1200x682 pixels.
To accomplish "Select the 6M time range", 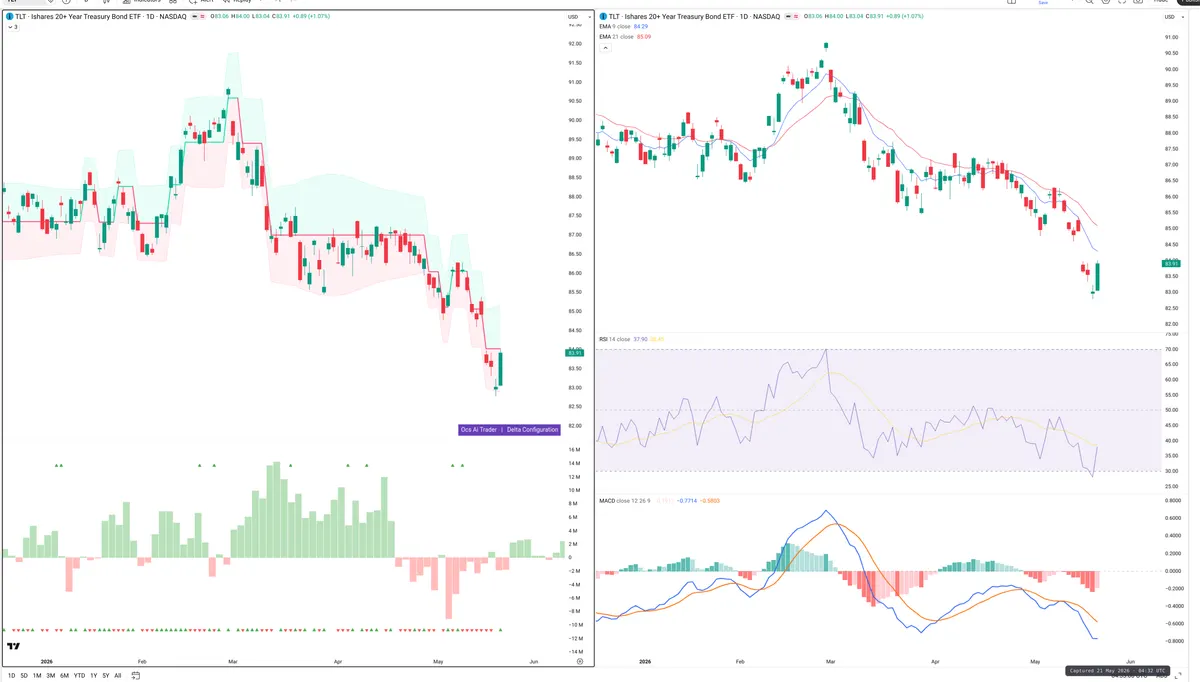I will [x=64, y=676].
